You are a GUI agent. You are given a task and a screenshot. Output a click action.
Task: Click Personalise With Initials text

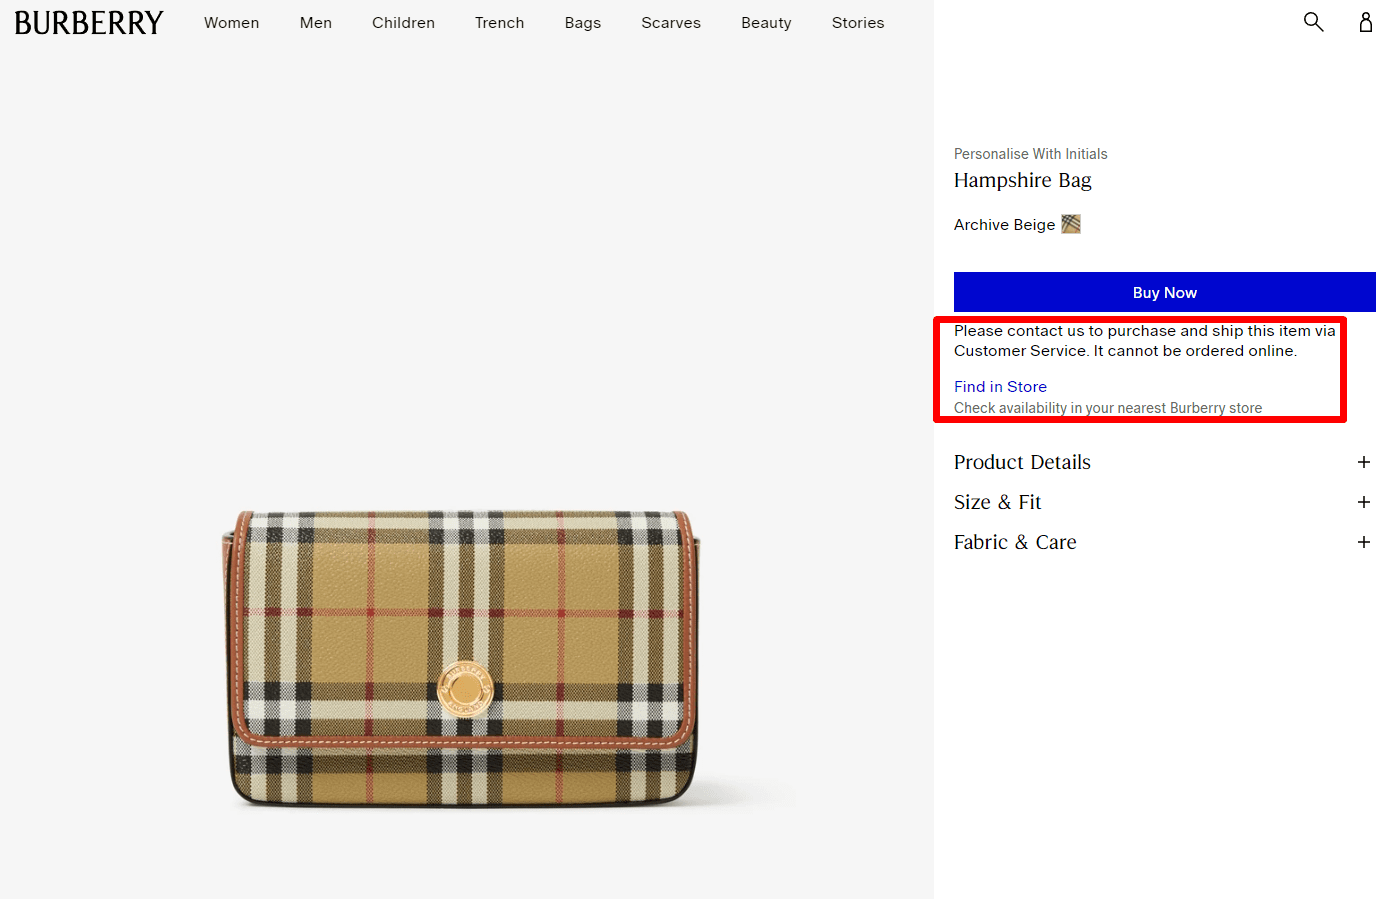(x=1030, y=154)
